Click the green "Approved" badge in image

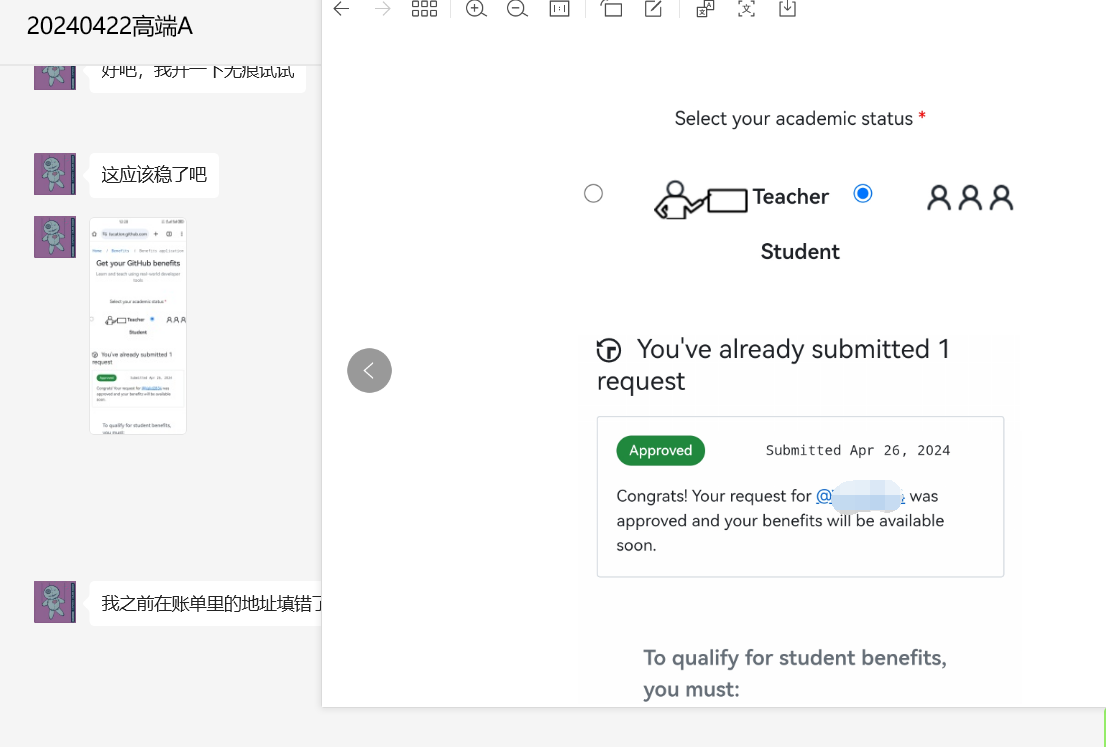tap(660, 451)
